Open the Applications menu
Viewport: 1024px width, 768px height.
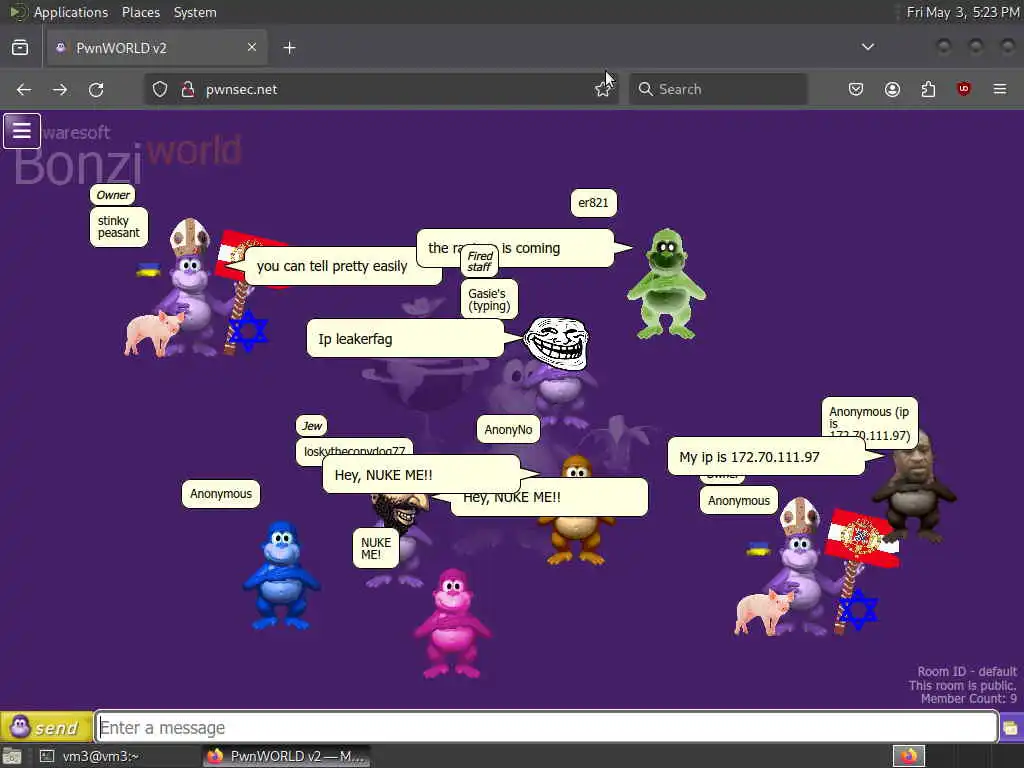point(71,12)
